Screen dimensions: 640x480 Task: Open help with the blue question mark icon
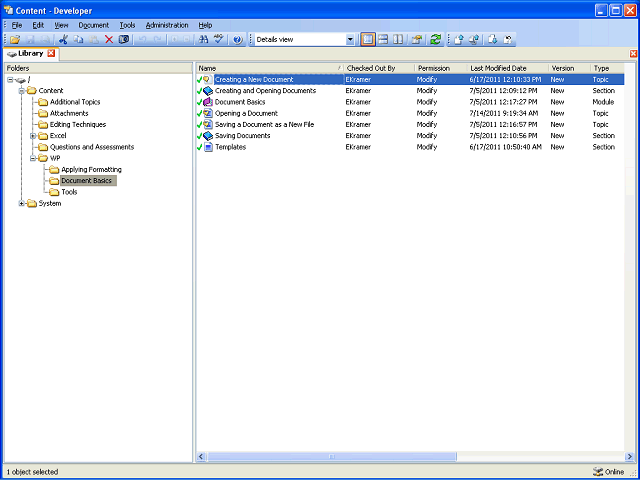coord(238,40)
